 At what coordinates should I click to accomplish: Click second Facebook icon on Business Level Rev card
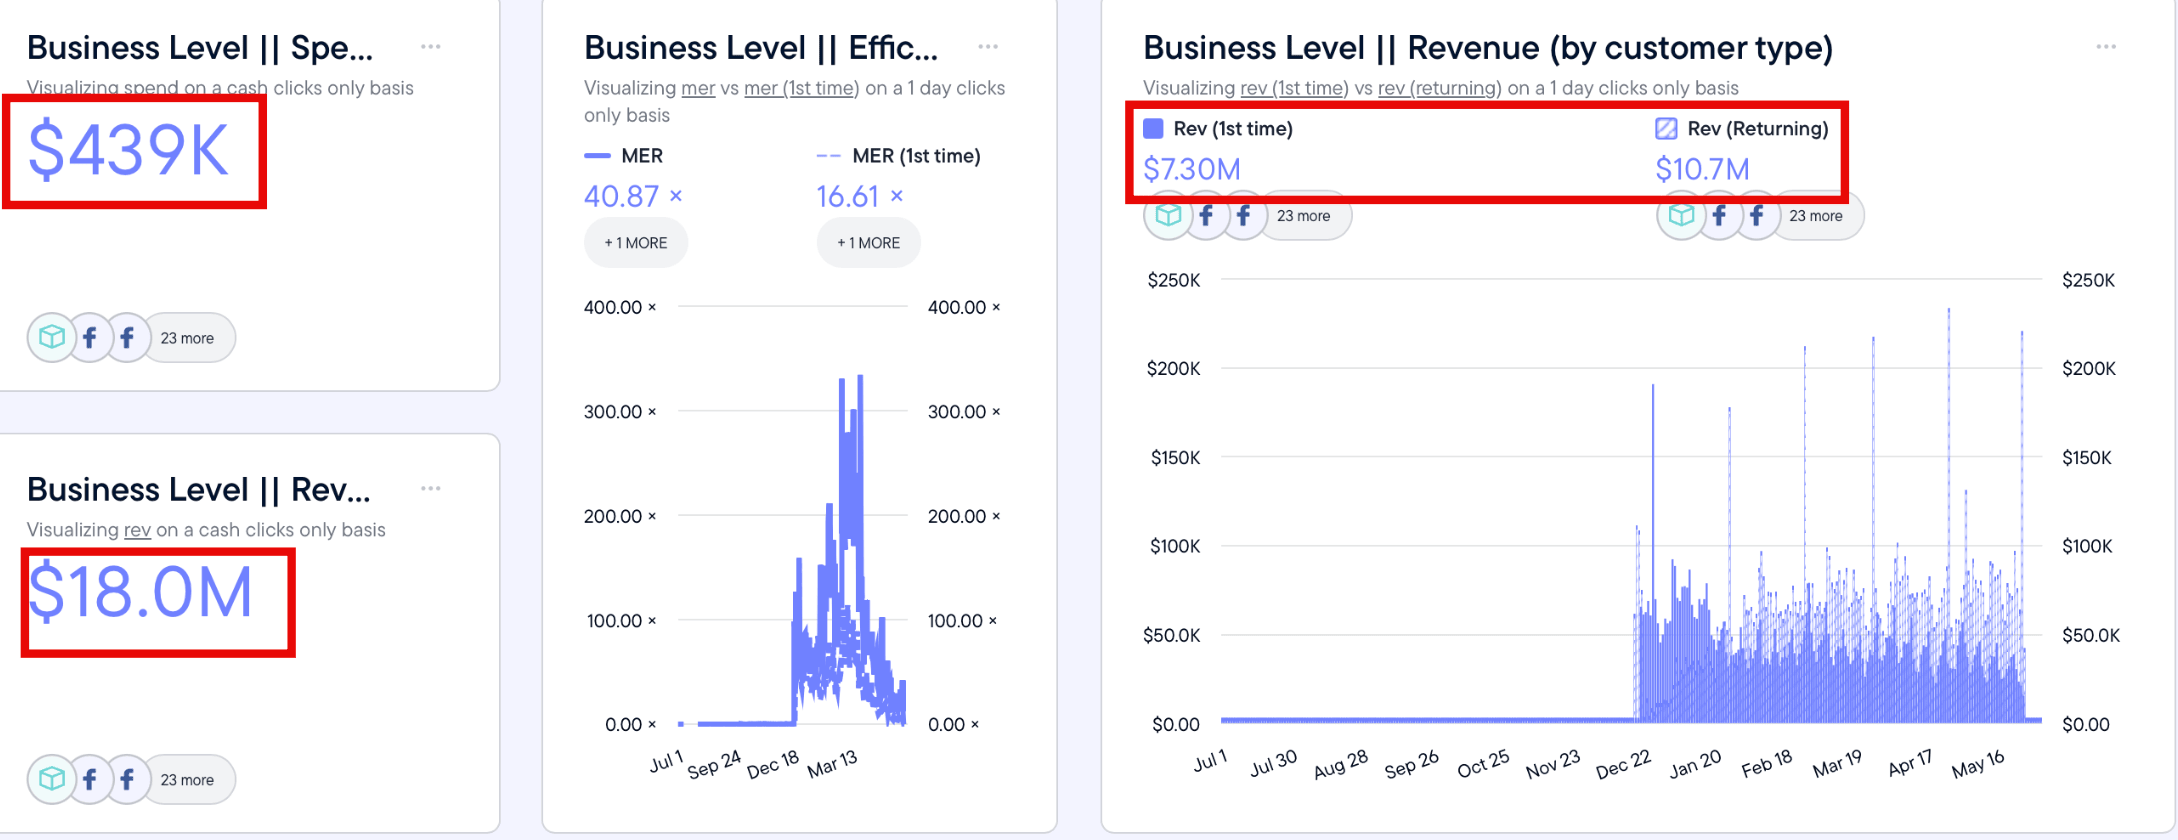tap(127, 780)
